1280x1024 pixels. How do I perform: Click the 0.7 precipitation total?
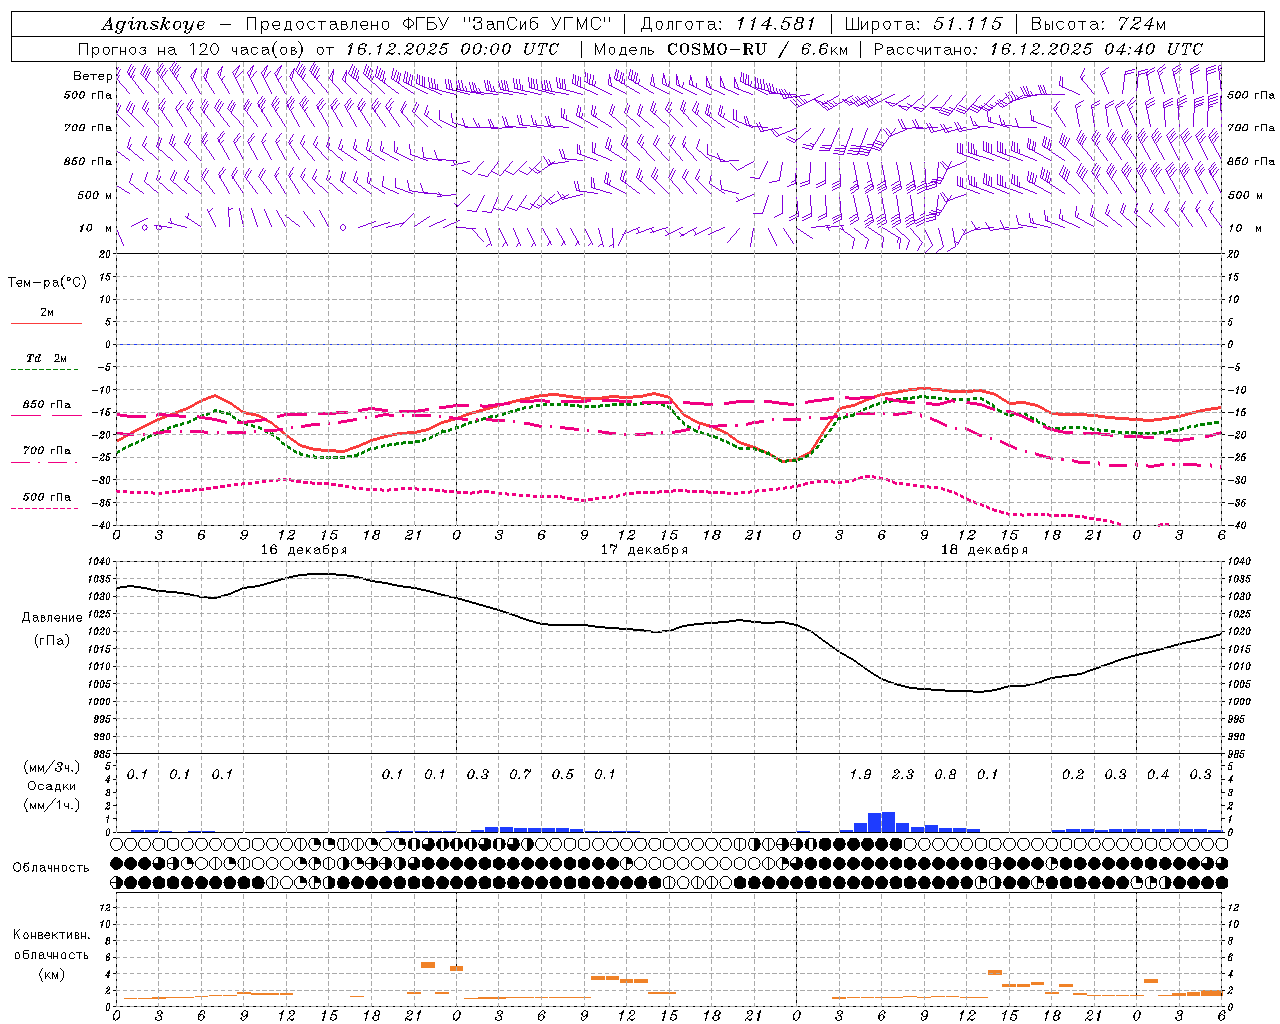[x=520, y=775]
